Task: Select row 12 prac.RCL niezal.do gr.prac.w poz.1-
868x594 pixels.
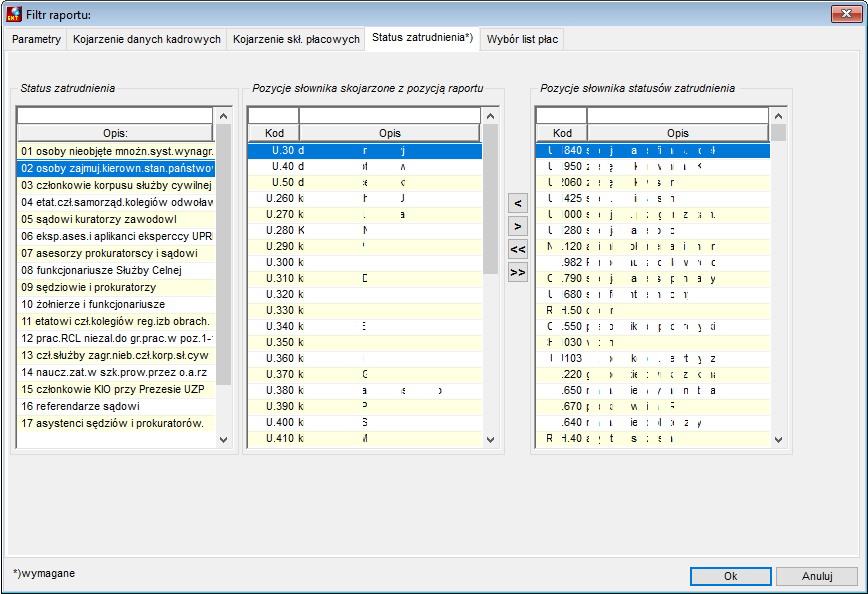Action: 116,338
